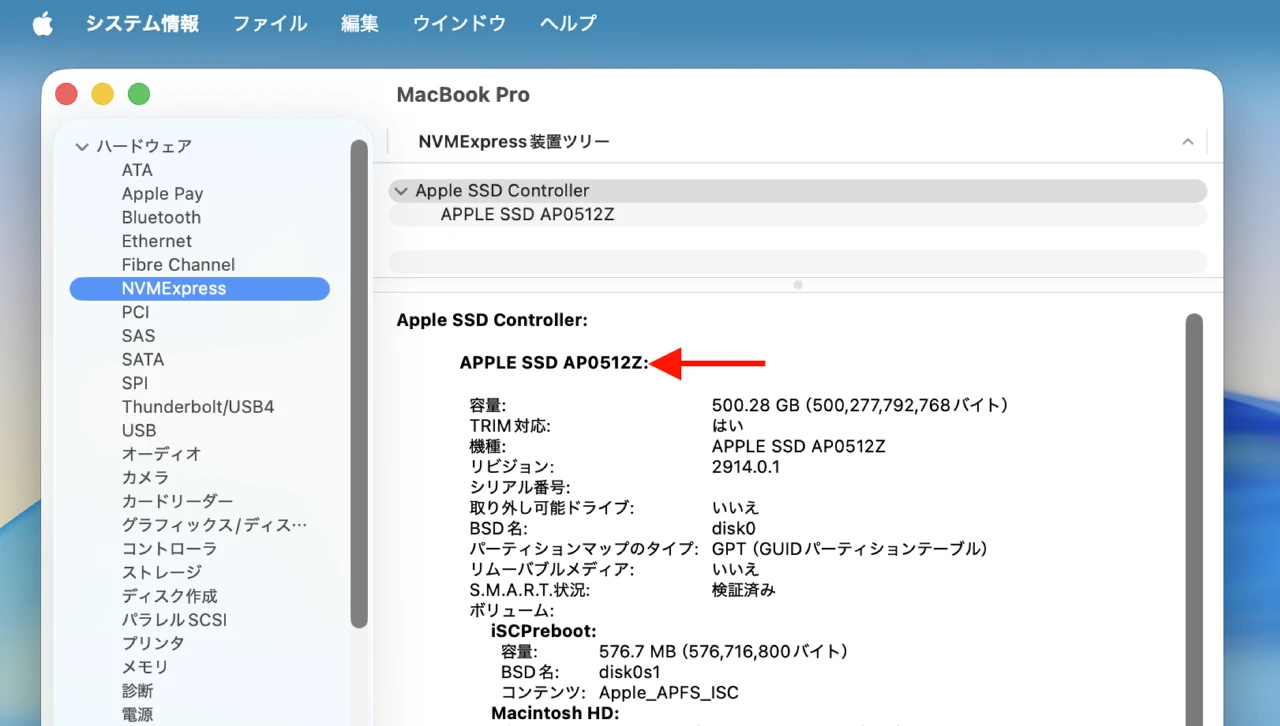Screen dimensions: 1280x726
Task: Select APPLE SSD AP0512Z in the device tree
Action: click(527, 214)
